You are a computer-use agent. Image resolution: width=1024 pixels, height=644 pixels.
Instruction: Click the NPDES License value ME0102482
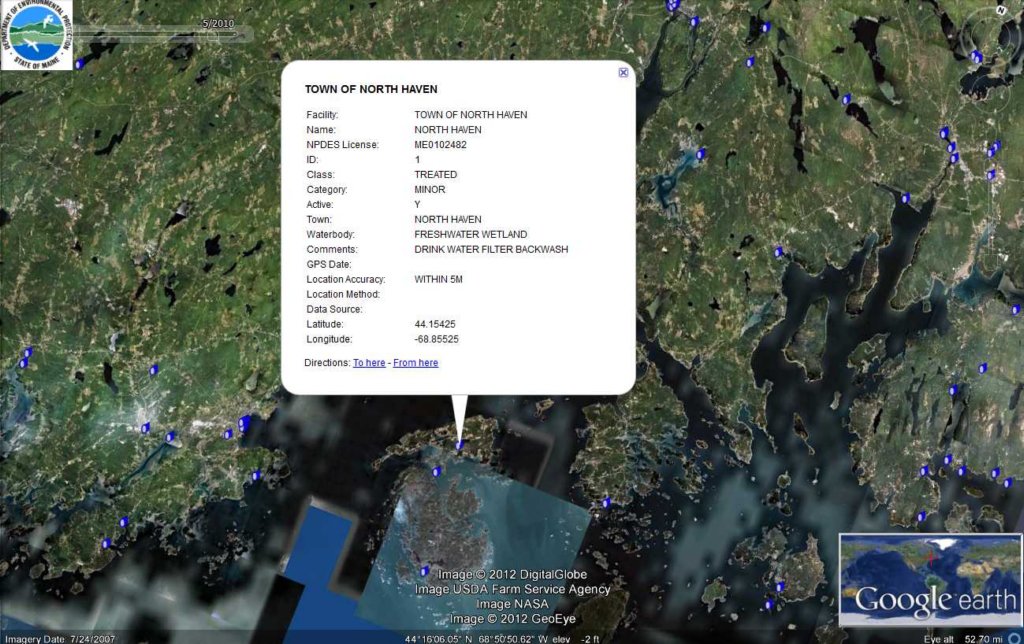pos(440,145)
